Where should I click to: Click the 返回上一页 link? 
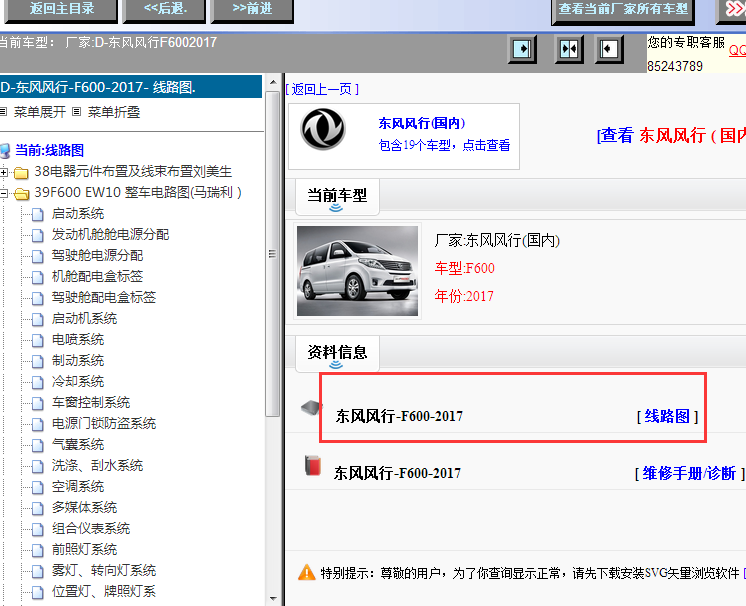tap(322, 89)
